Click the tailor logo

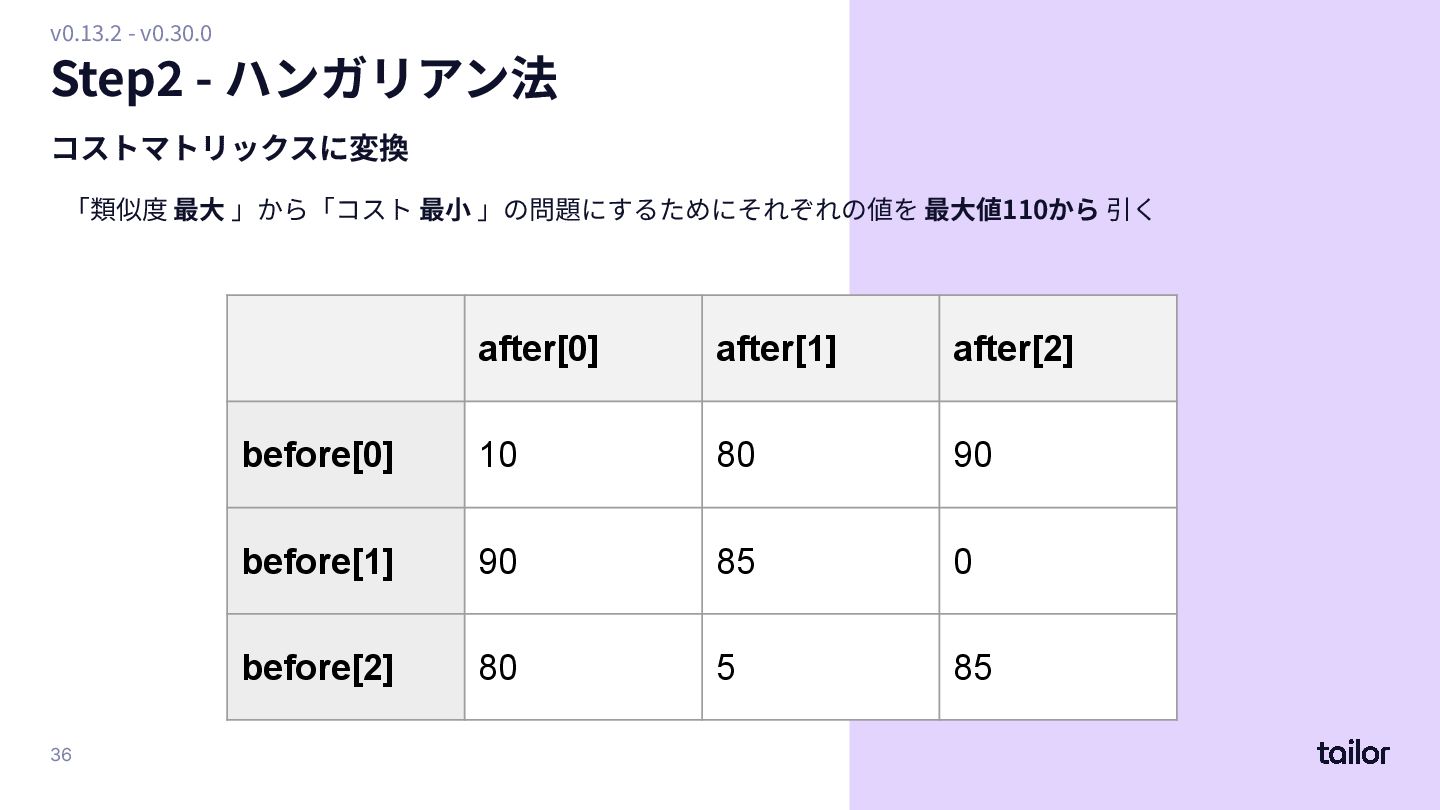pos(1353,752)
